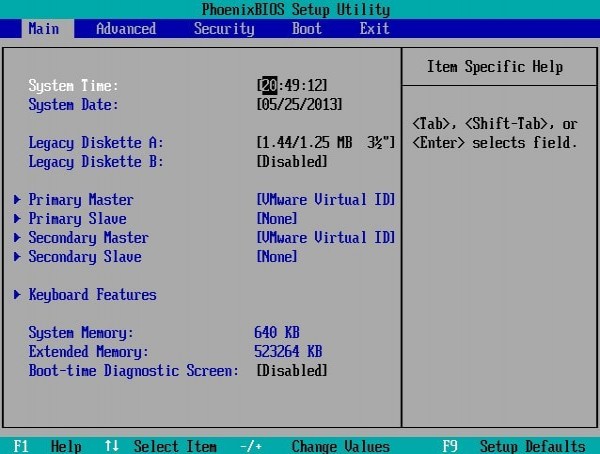Expand the Secondary Master triangle
This screenshot has height=454, width=600.
[18, 238]
